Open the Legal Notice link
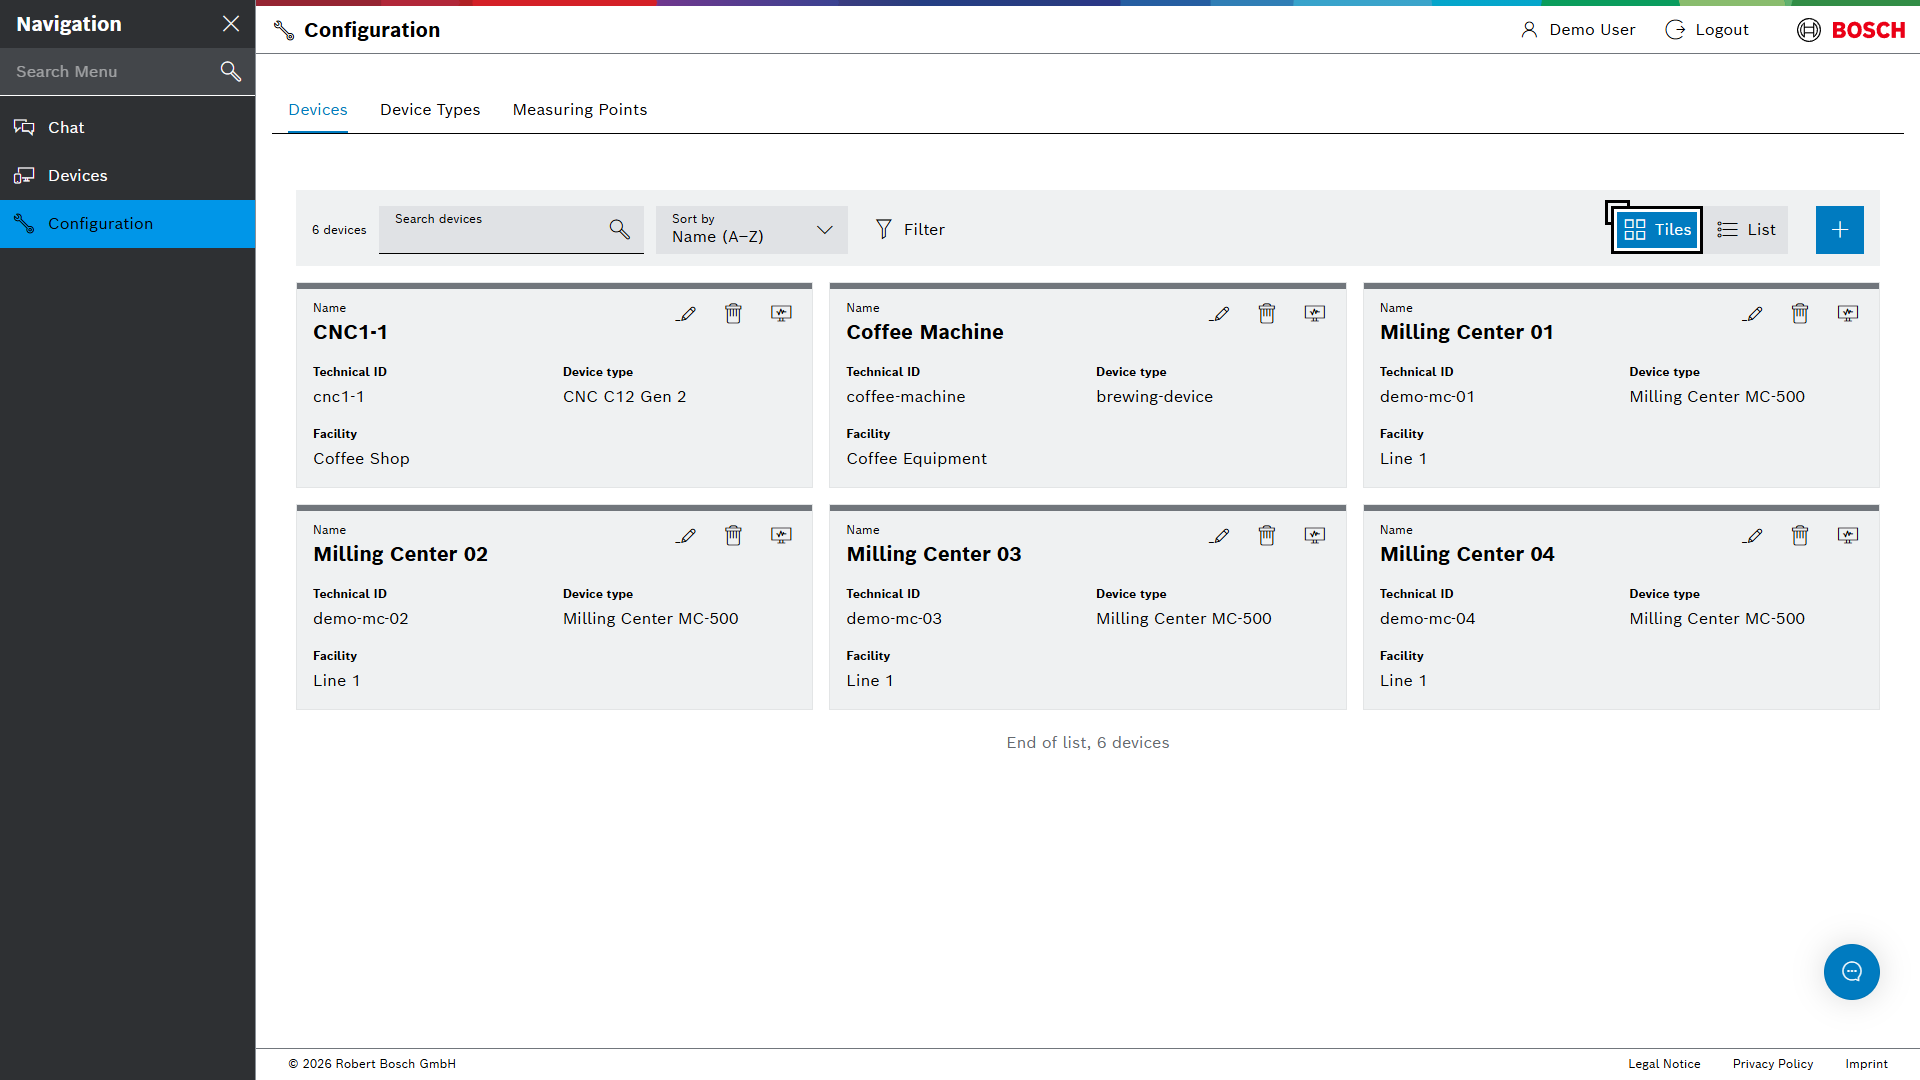The height and width of the screenshot is (1080, 1920). click(x=1664, y=1064)
